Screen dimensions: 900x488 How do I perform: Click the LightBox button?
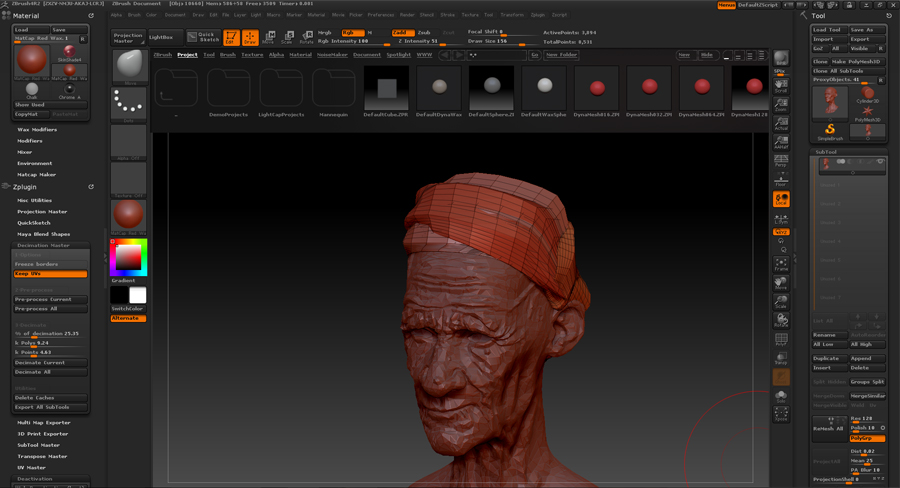point(164,37)
